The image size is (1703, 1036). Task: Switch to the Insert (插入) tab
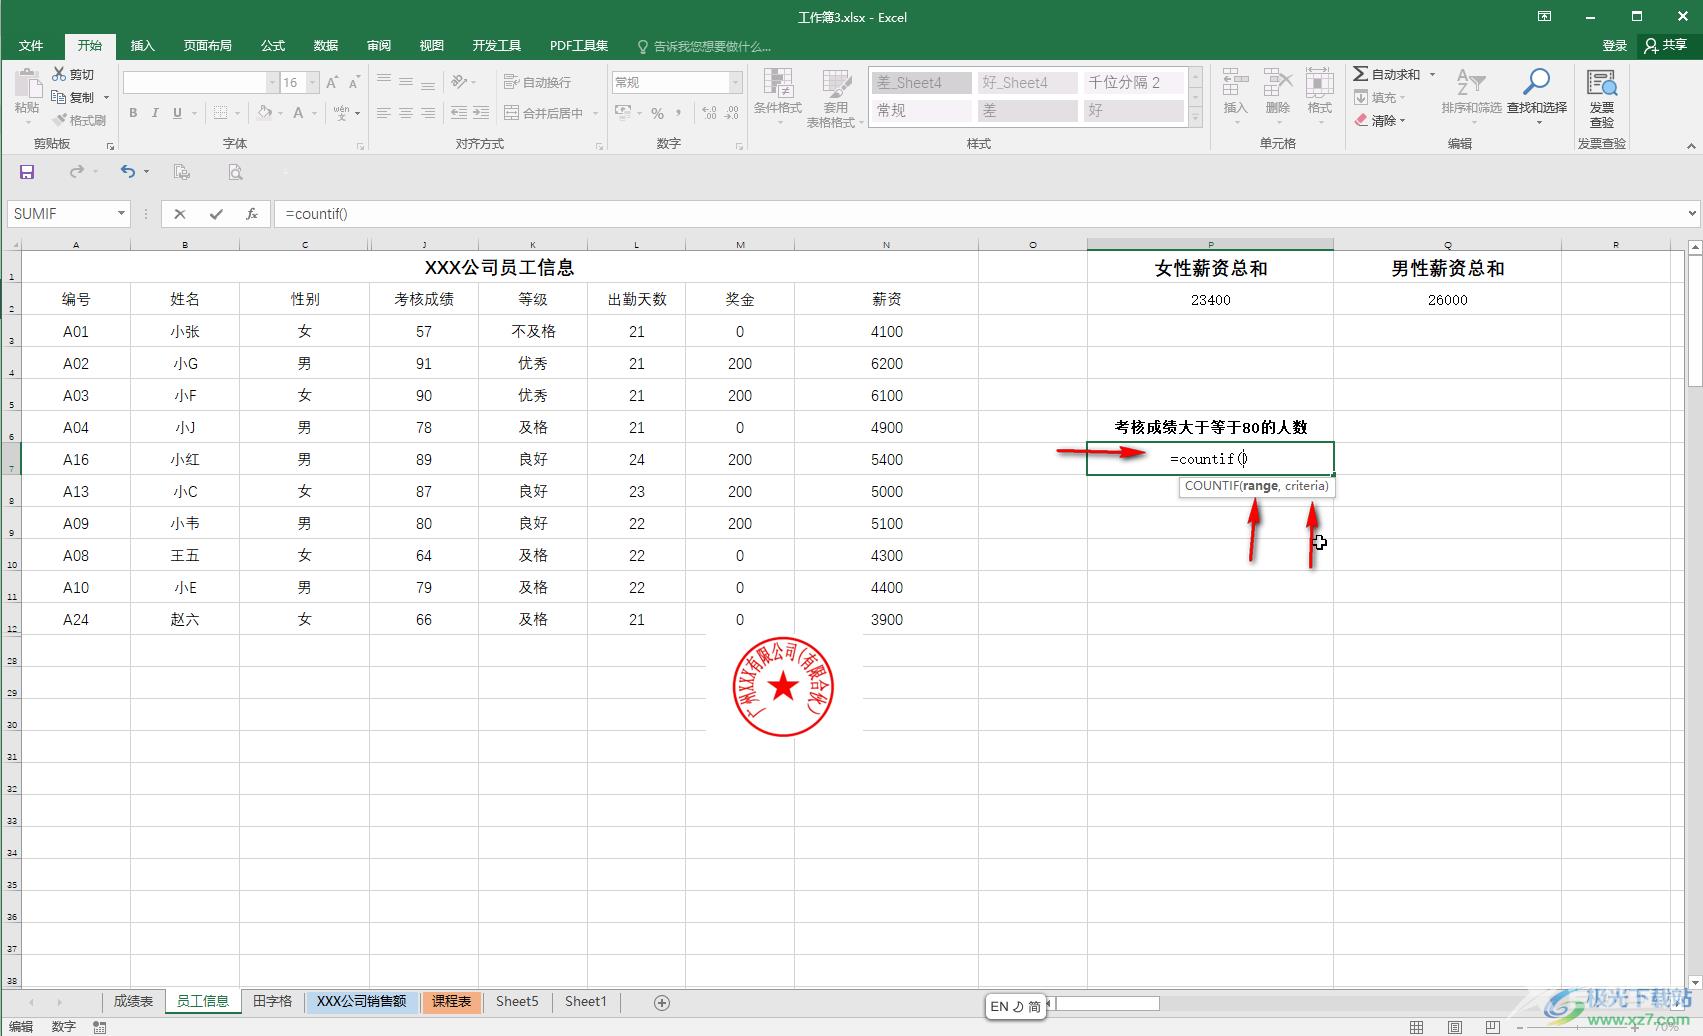[x=143, y=45]
